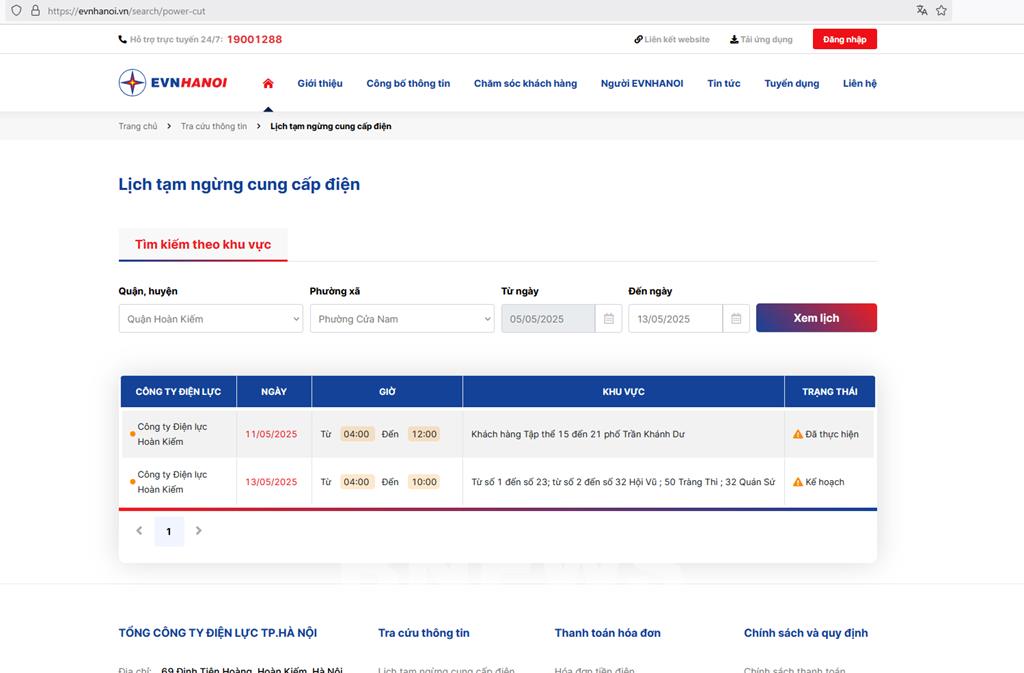Image resolution: width=1024 pixels, height=673 pixels.
Task: Expand the Phường xã dropdown
Action: tap(402, 319)
